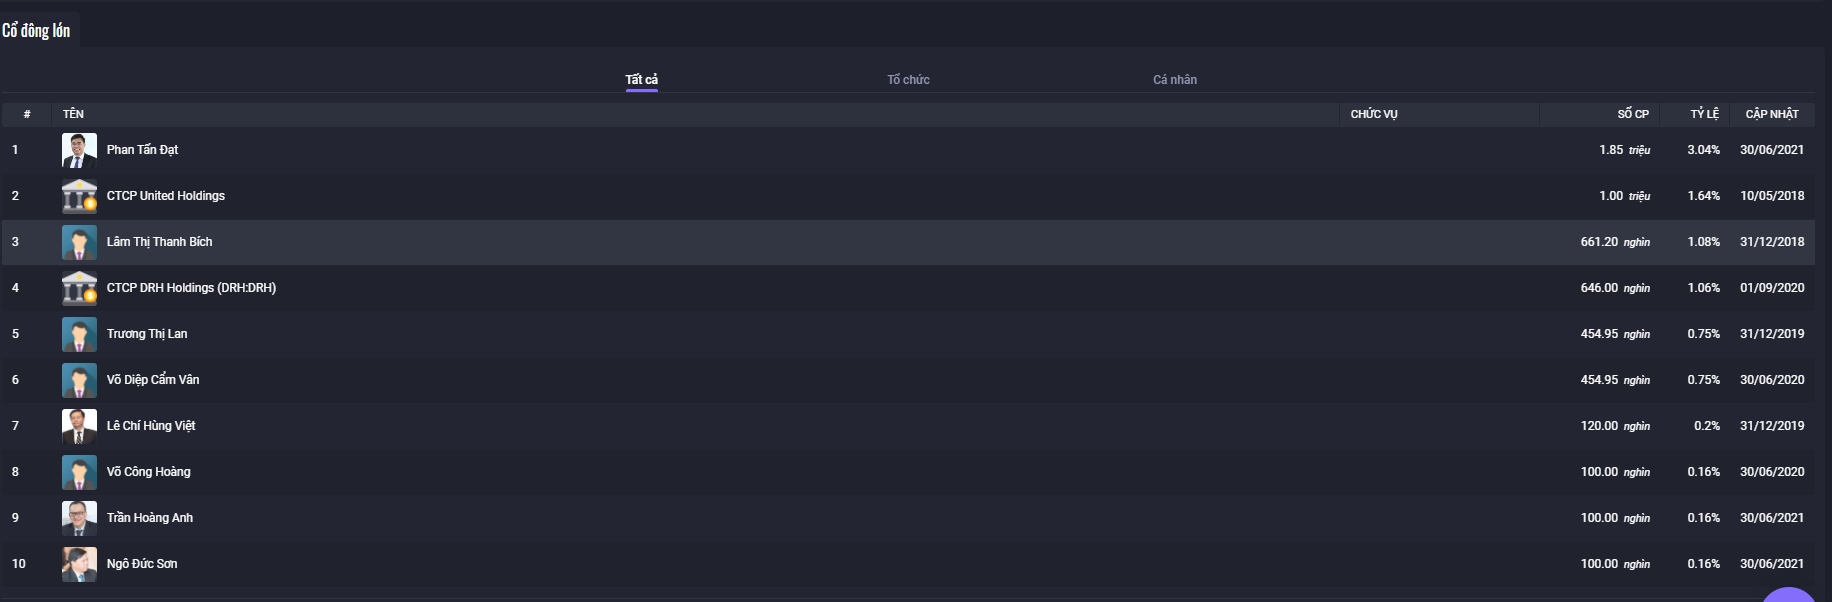Sort by the TỶ LỆ column header
Viewport: 1832px width, 602px height.
click(1704, 114)
